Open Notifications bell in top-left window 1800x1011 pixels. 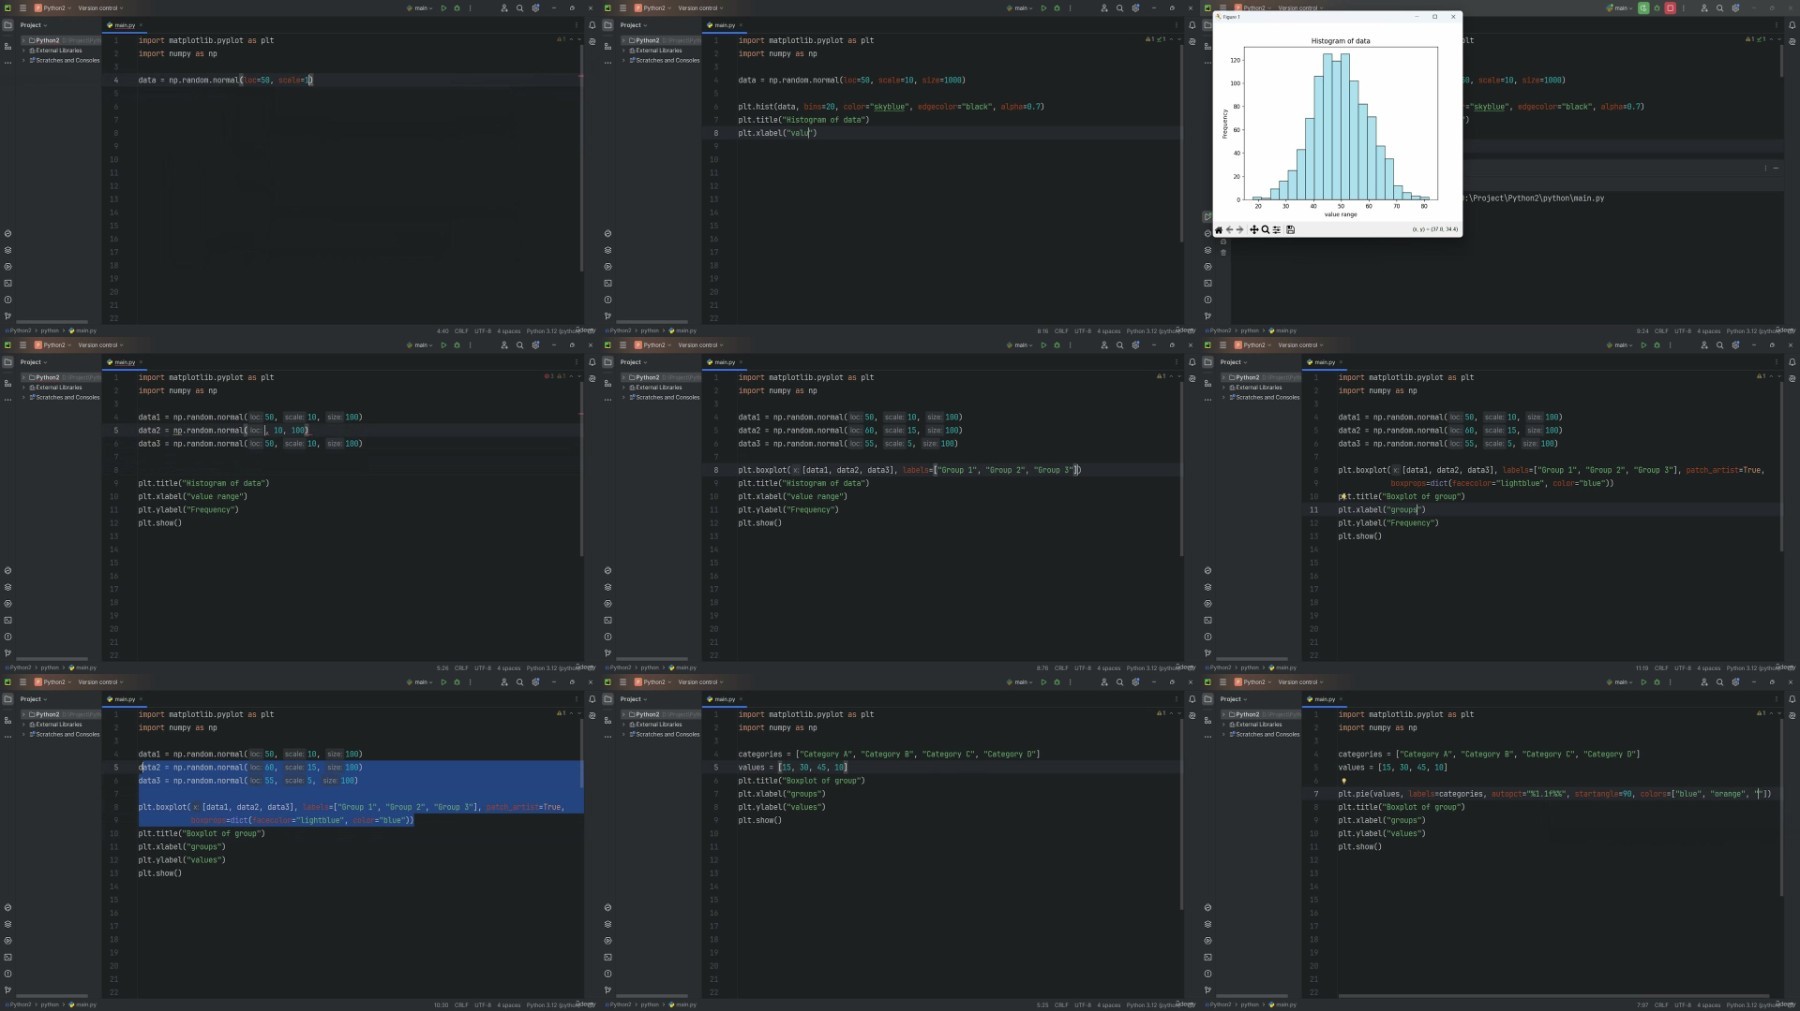(x=592, y=25)
